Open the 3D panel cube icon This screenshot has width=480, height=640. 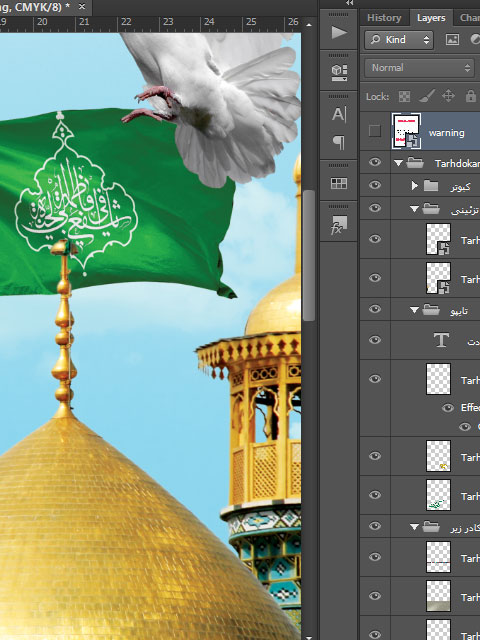point(339,73)
